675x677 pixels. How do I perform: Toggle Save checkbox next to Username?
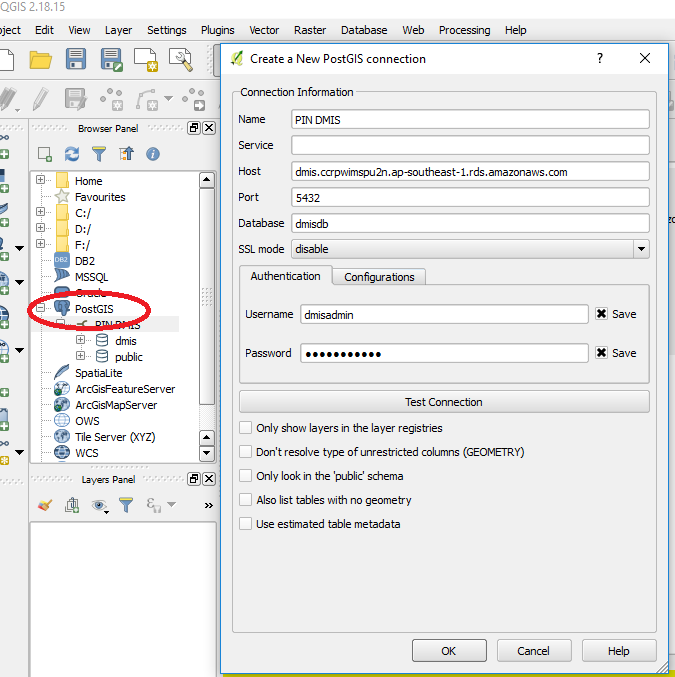pyautogui.click(x=601, y=313)
